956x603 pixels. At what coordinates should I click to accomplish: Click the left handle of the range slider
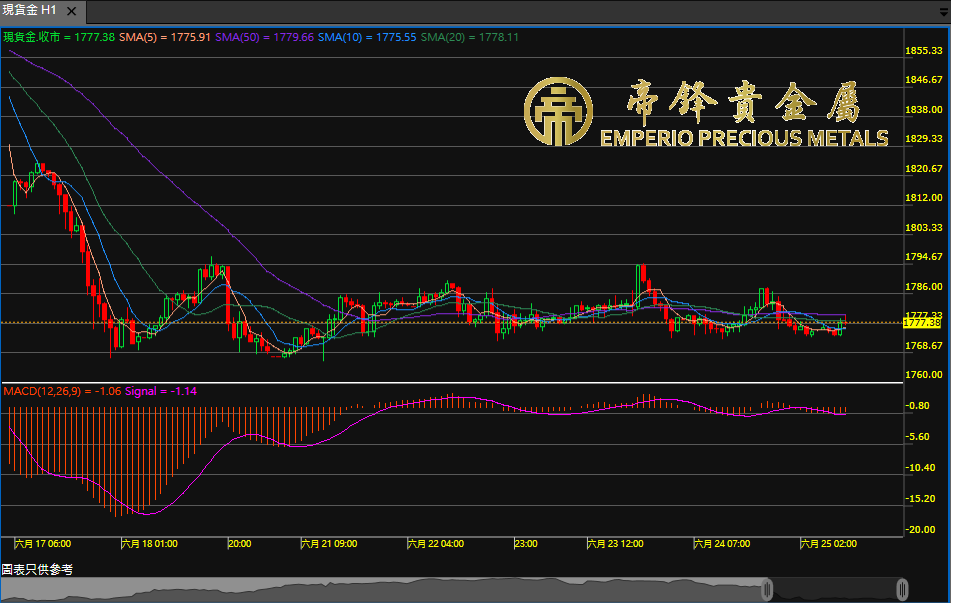pos(768,589)
